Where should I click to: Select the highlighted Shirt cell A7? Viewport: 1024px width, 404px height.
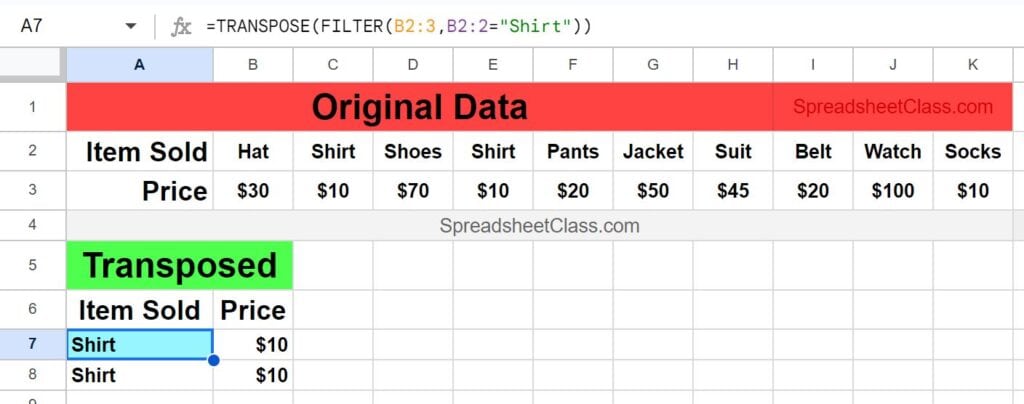pos(140,344)
